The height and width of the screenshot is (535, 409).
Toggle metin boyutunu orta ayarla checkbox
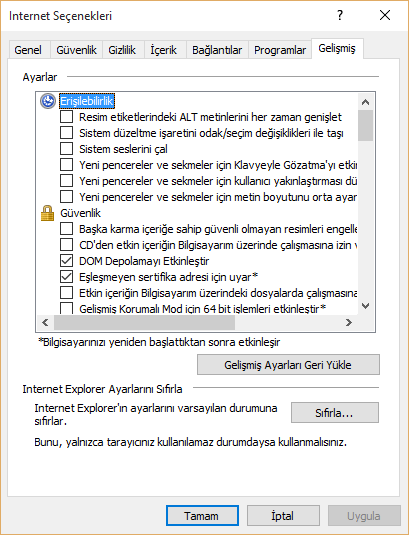(x=66, y=197)
